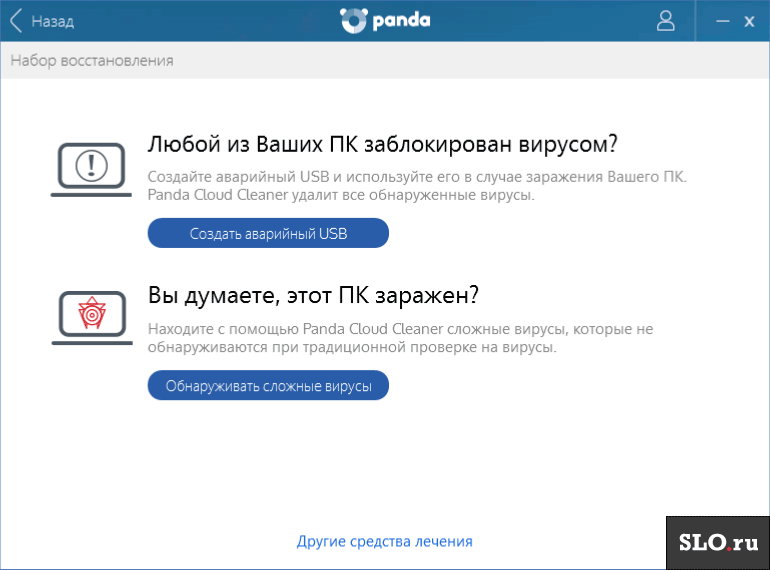Click the laptop warning exclamation icon
Viewport: 770px width, 570px height.
click(x=91, y=170)
